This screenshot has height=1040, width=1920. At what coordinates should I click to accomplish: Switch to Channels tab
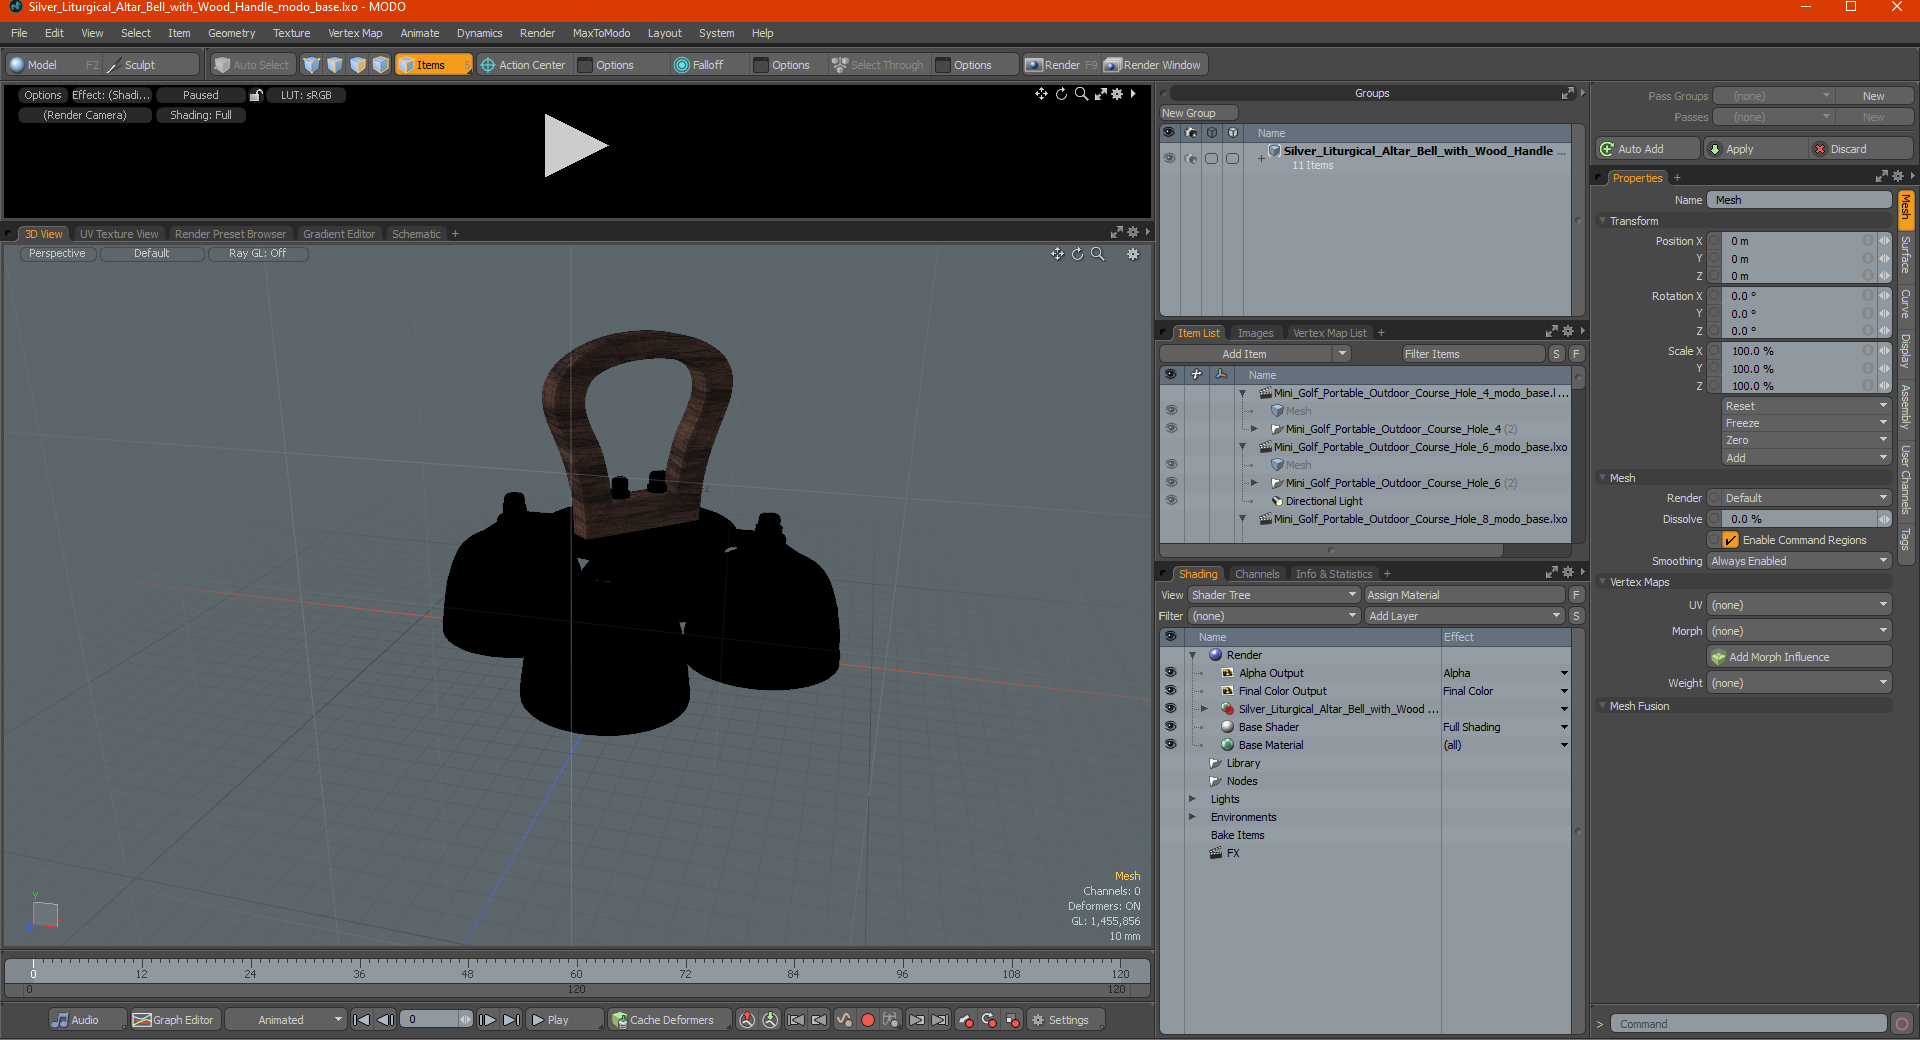pos(1256,574)
